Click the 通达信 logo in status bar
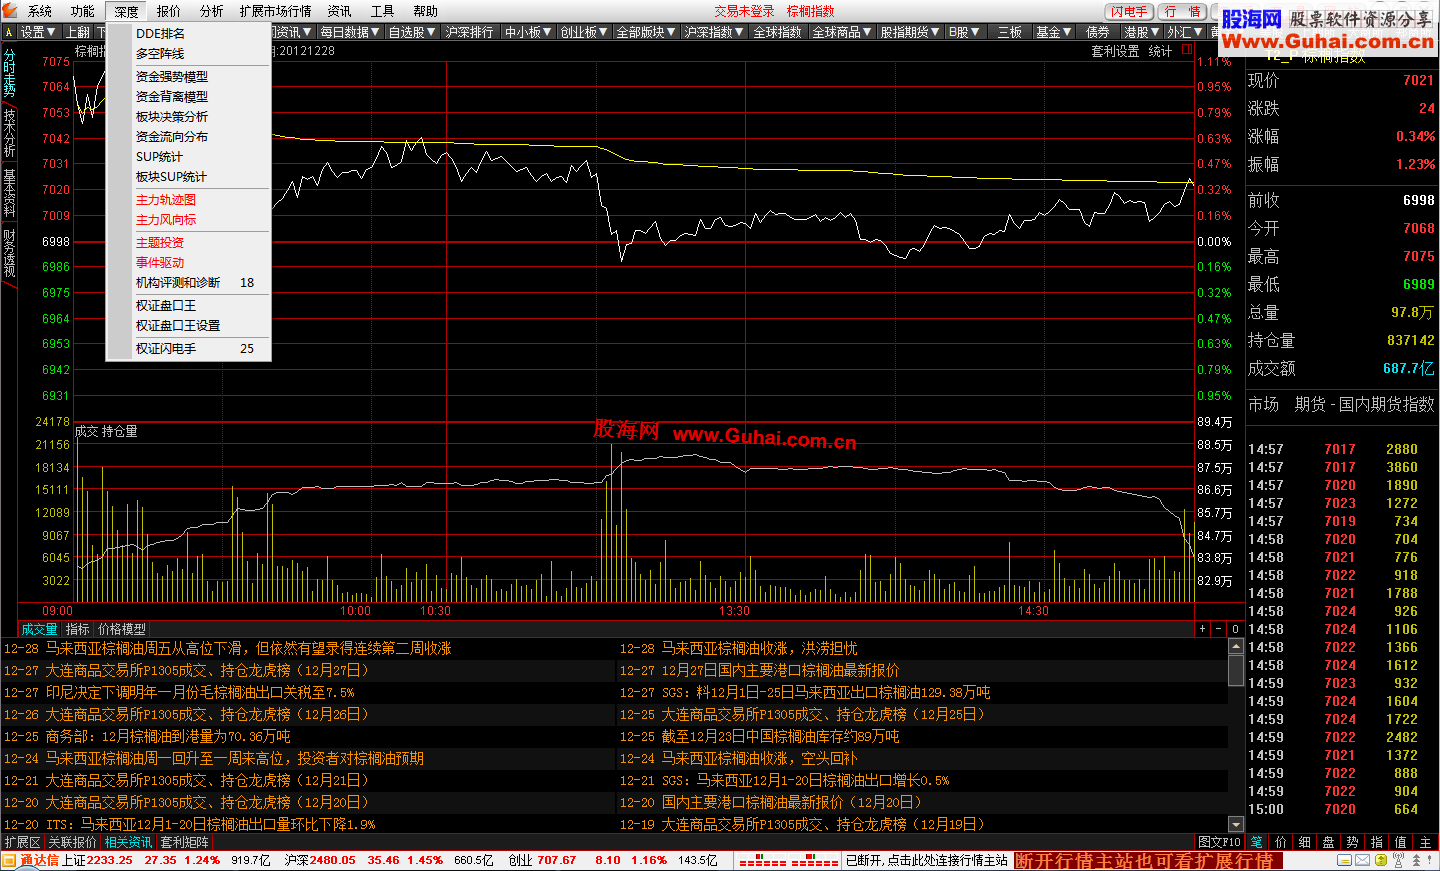The width and height of the screenshot is (1440, 871). (30, 860)
